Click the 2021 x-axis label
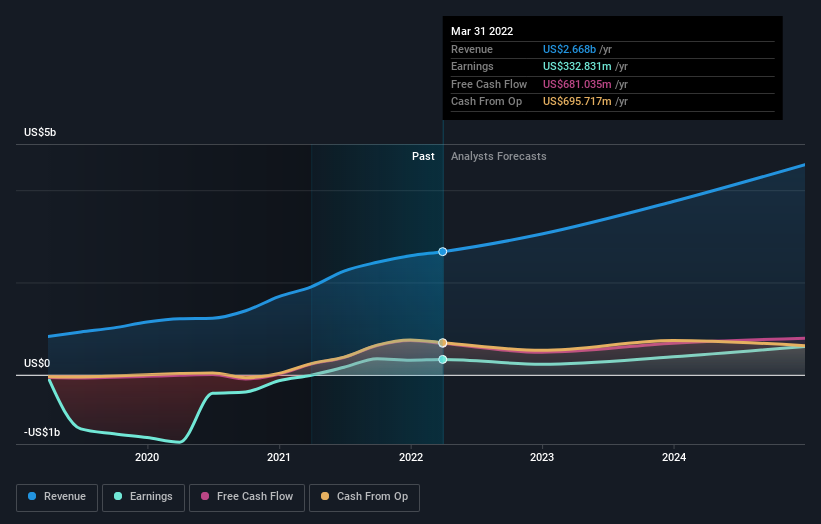The image size is (821, 524). click(x=279, y=458)
